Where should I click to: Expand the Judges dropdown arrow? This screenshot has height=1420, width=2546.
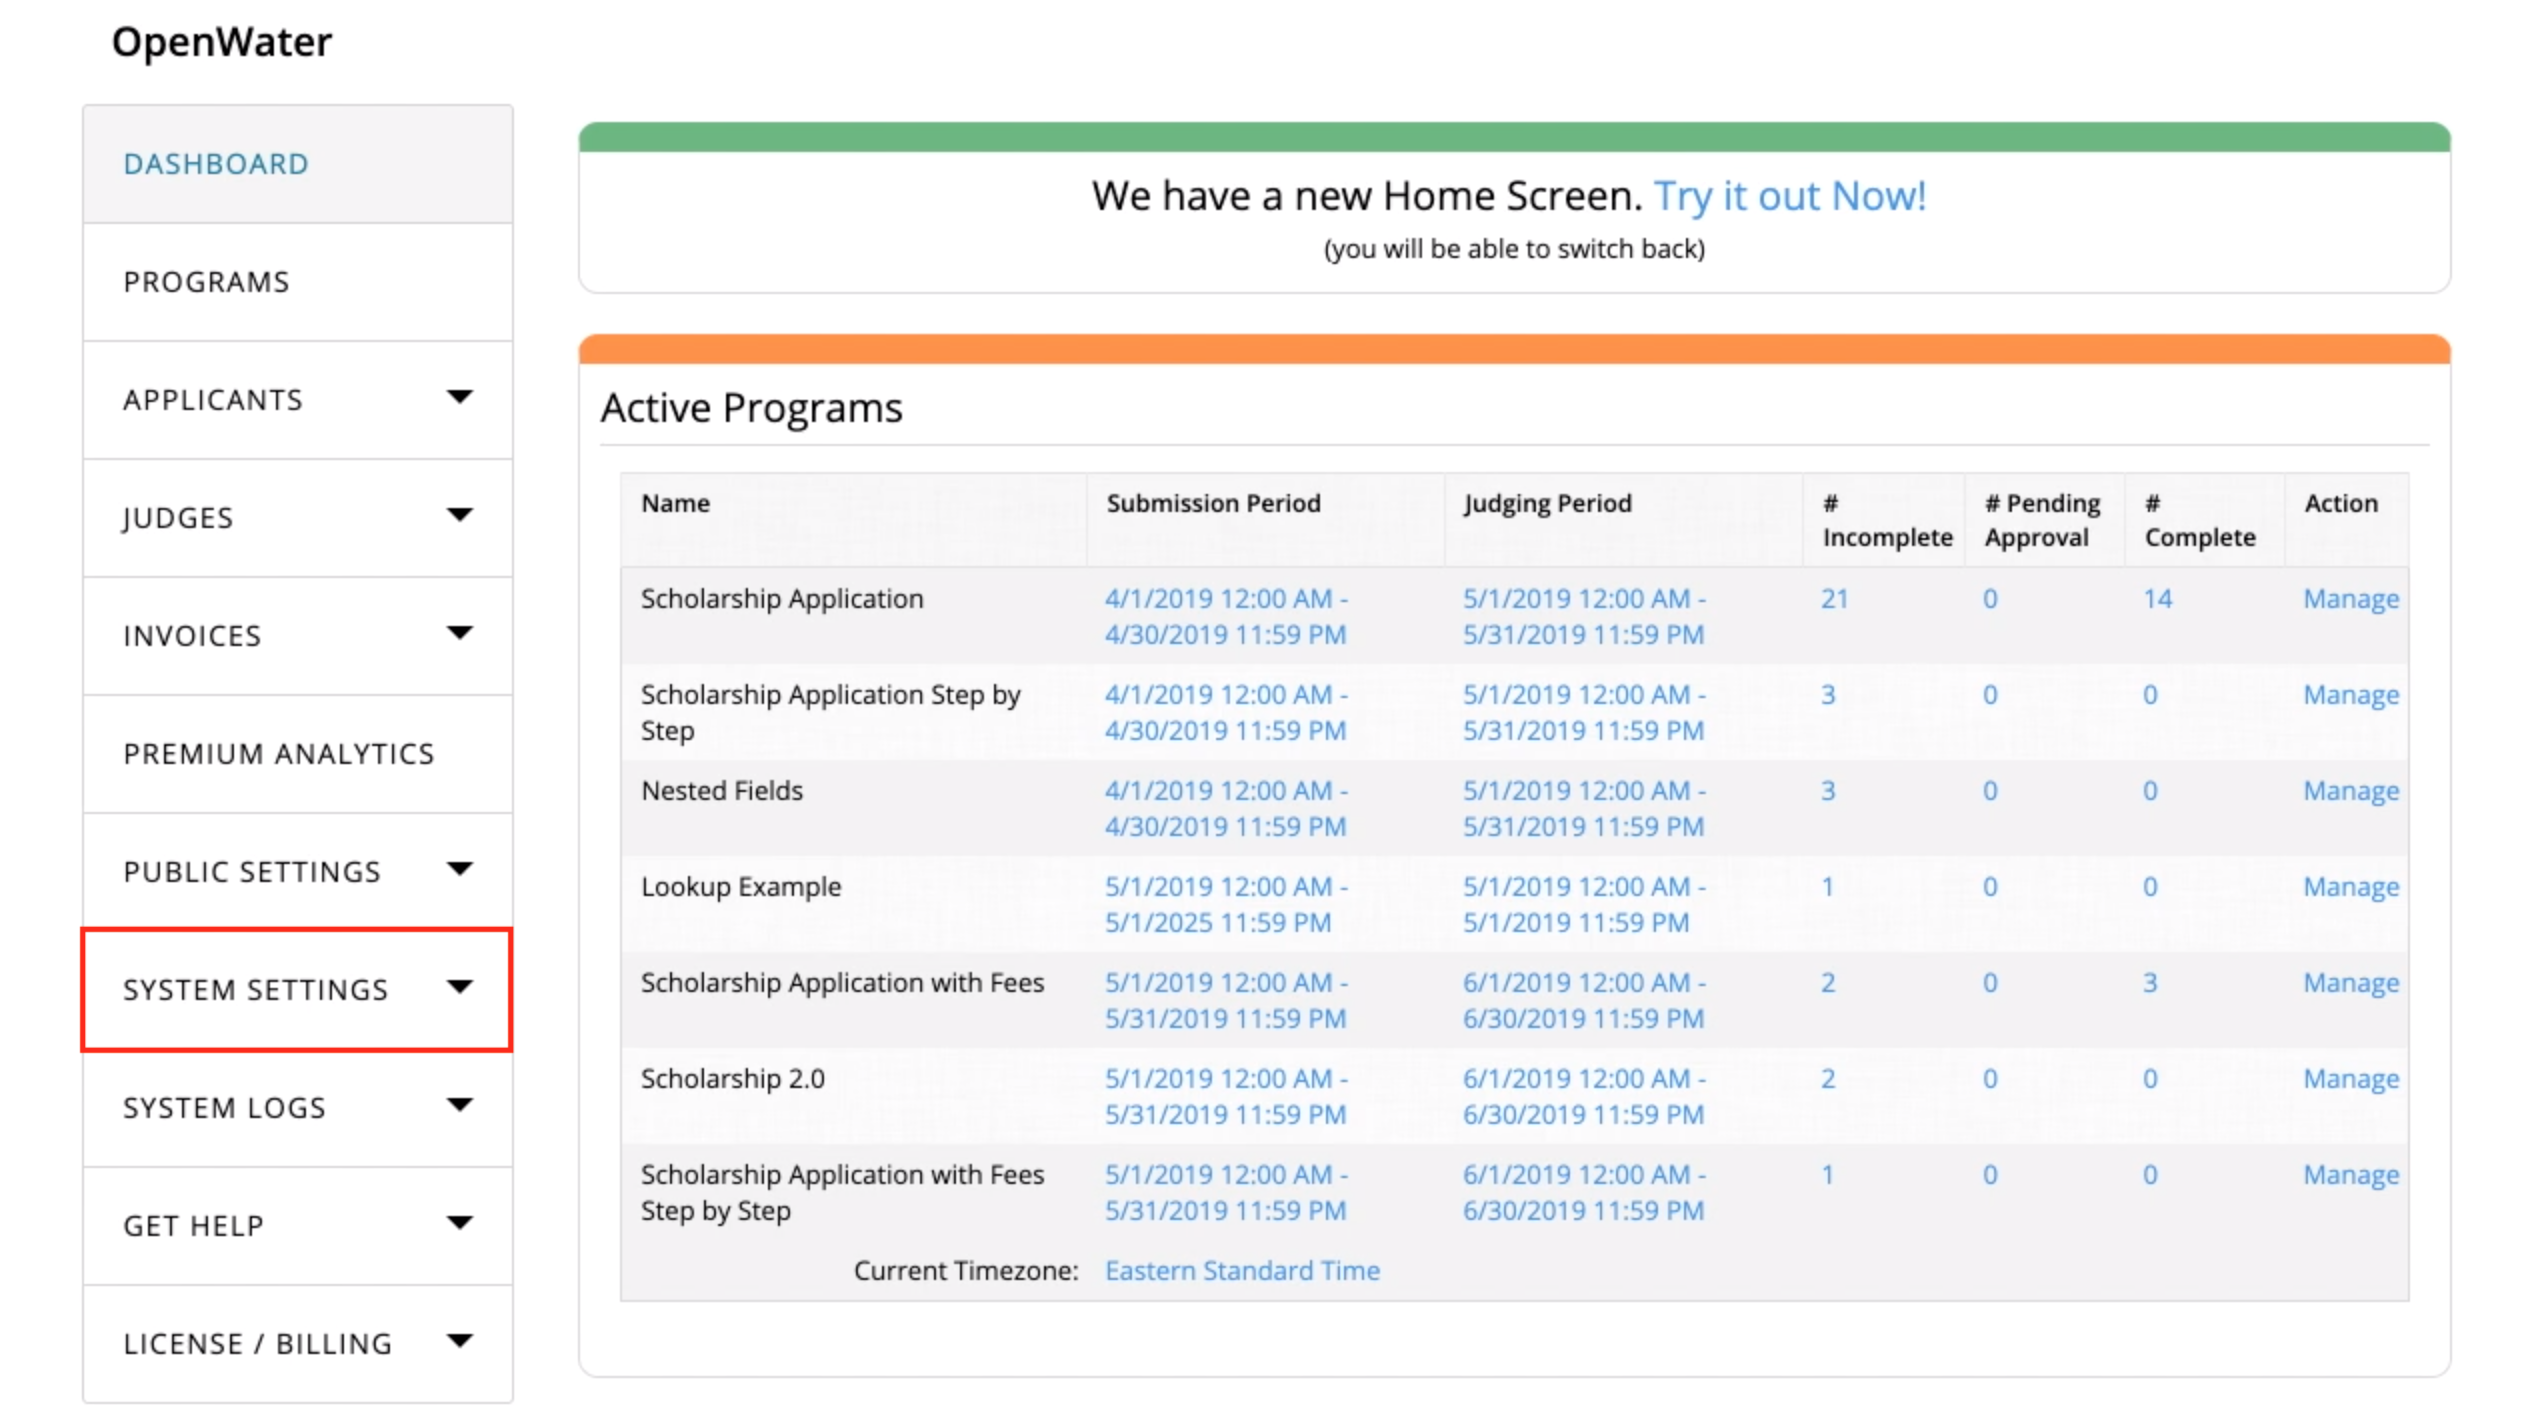point(460,515)
